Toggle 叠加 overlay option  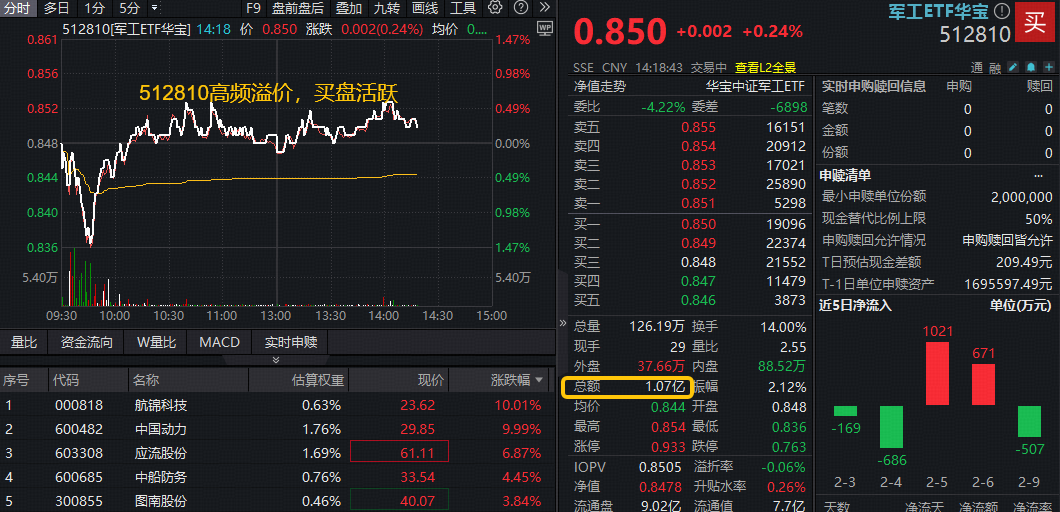pyautogui.click(x=349, y=8)
